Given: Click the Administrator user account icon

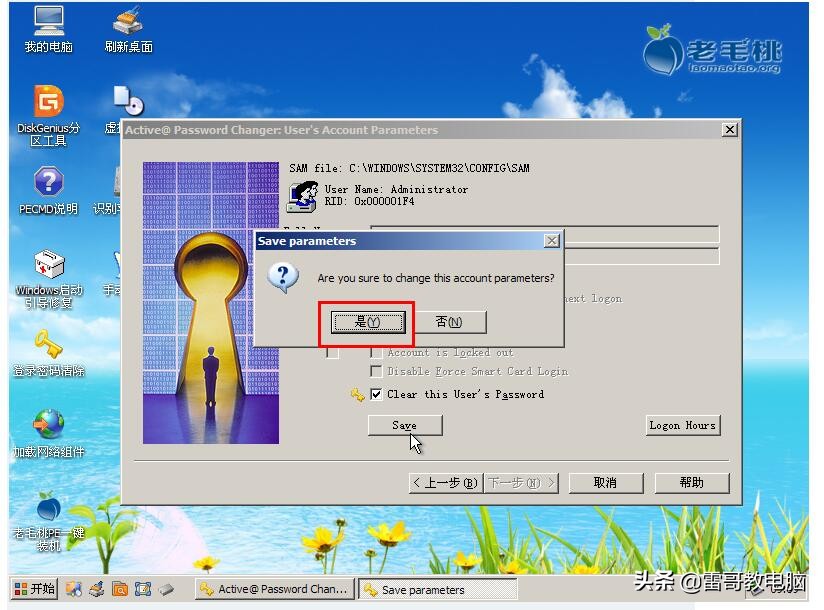Looking at the screenshot, I should click(303, 197).
